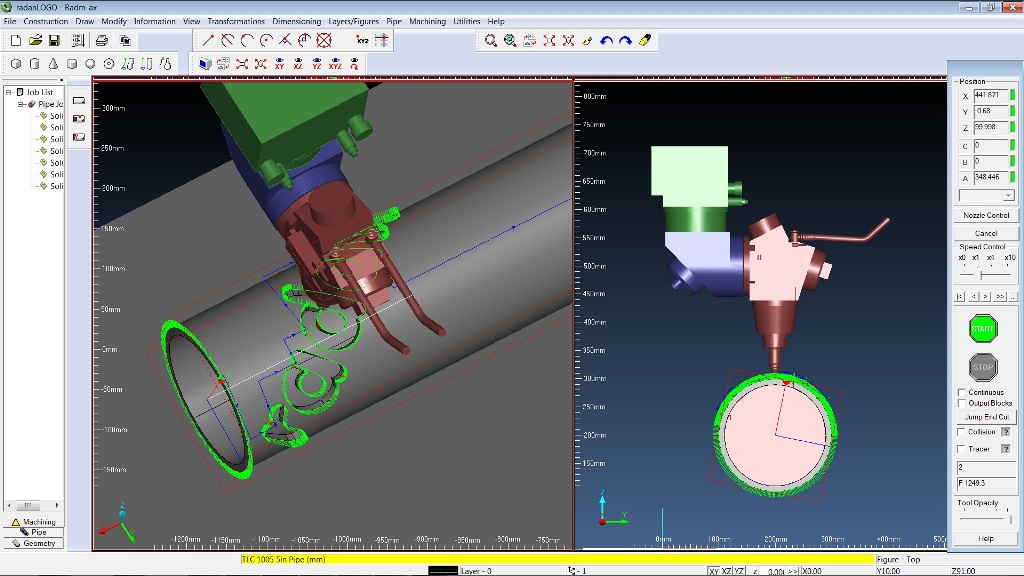Switch to the Geometry tab
Image resolution: width=1024 pixels, height=576 pixels.
click(x=34, y=543)
